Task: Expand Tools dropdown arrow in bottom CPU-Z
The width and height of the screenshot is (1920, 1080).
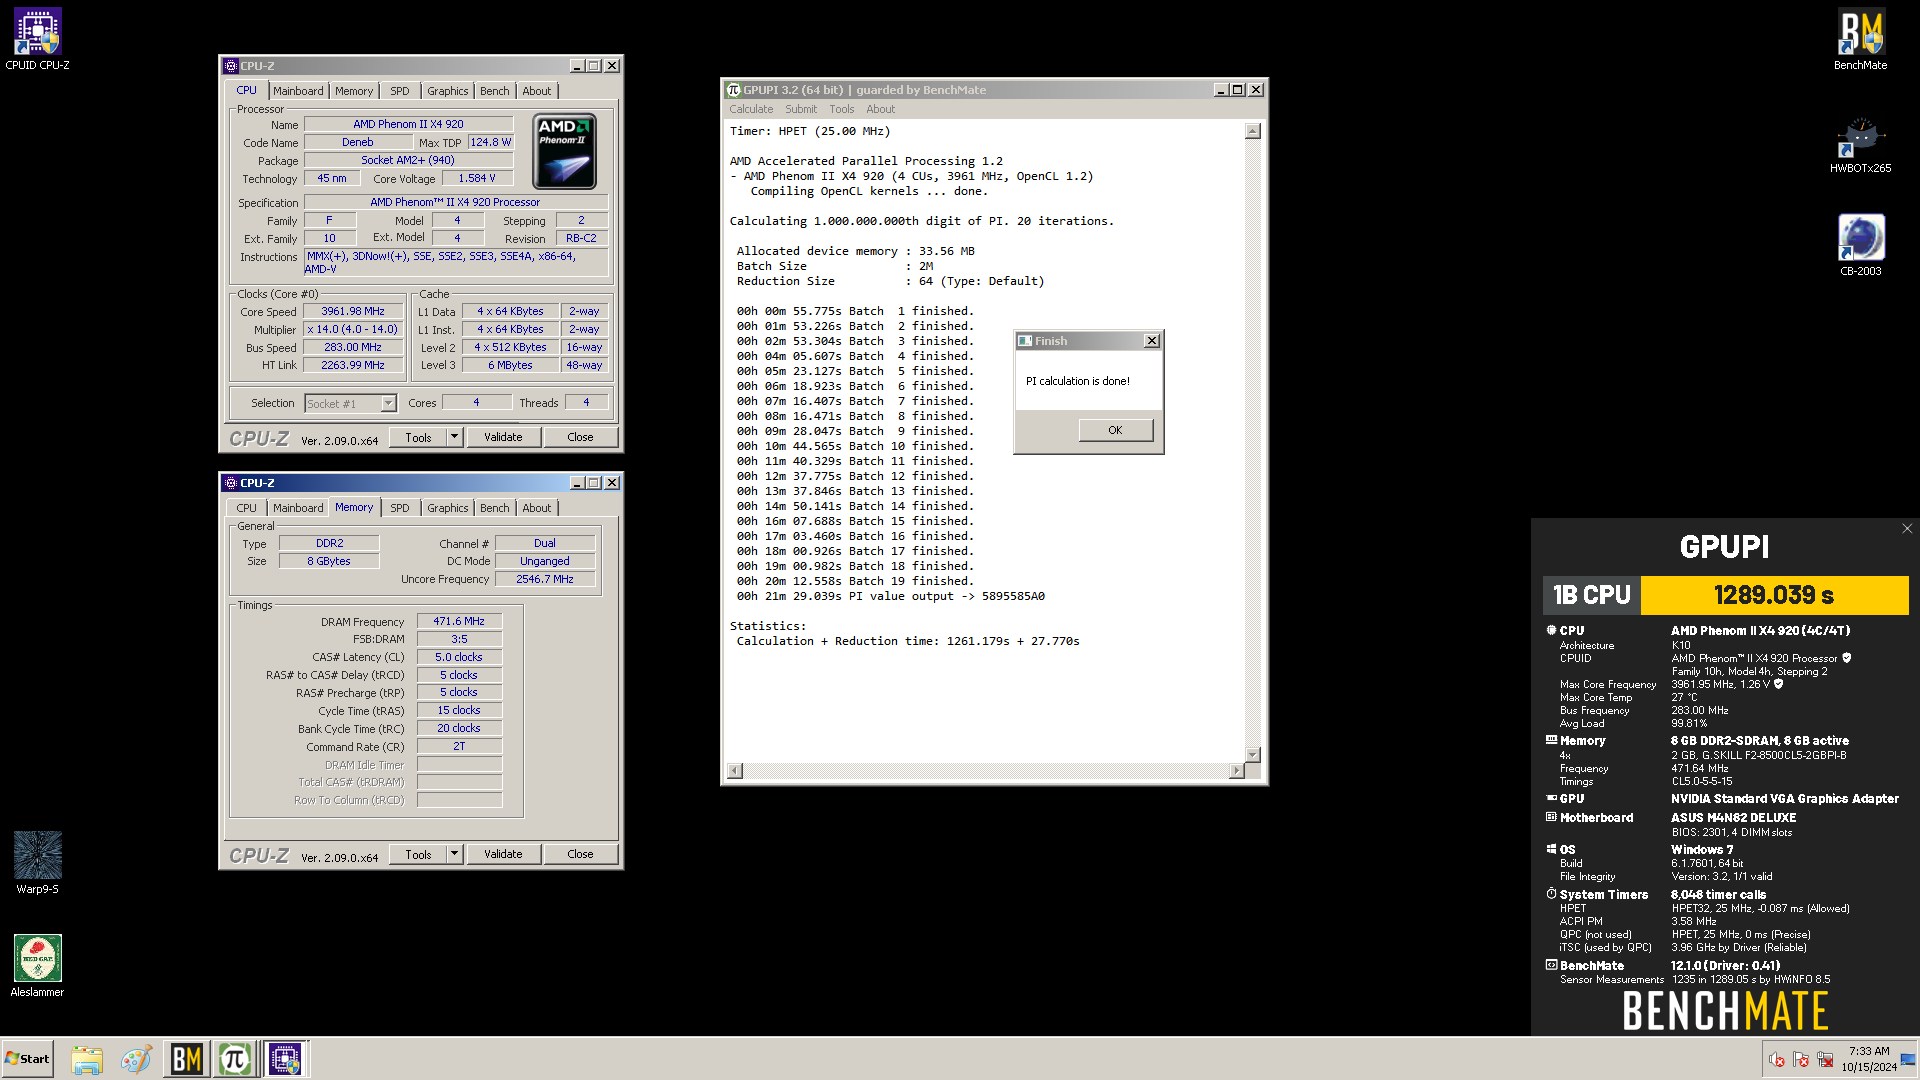Action: [454, 854]
